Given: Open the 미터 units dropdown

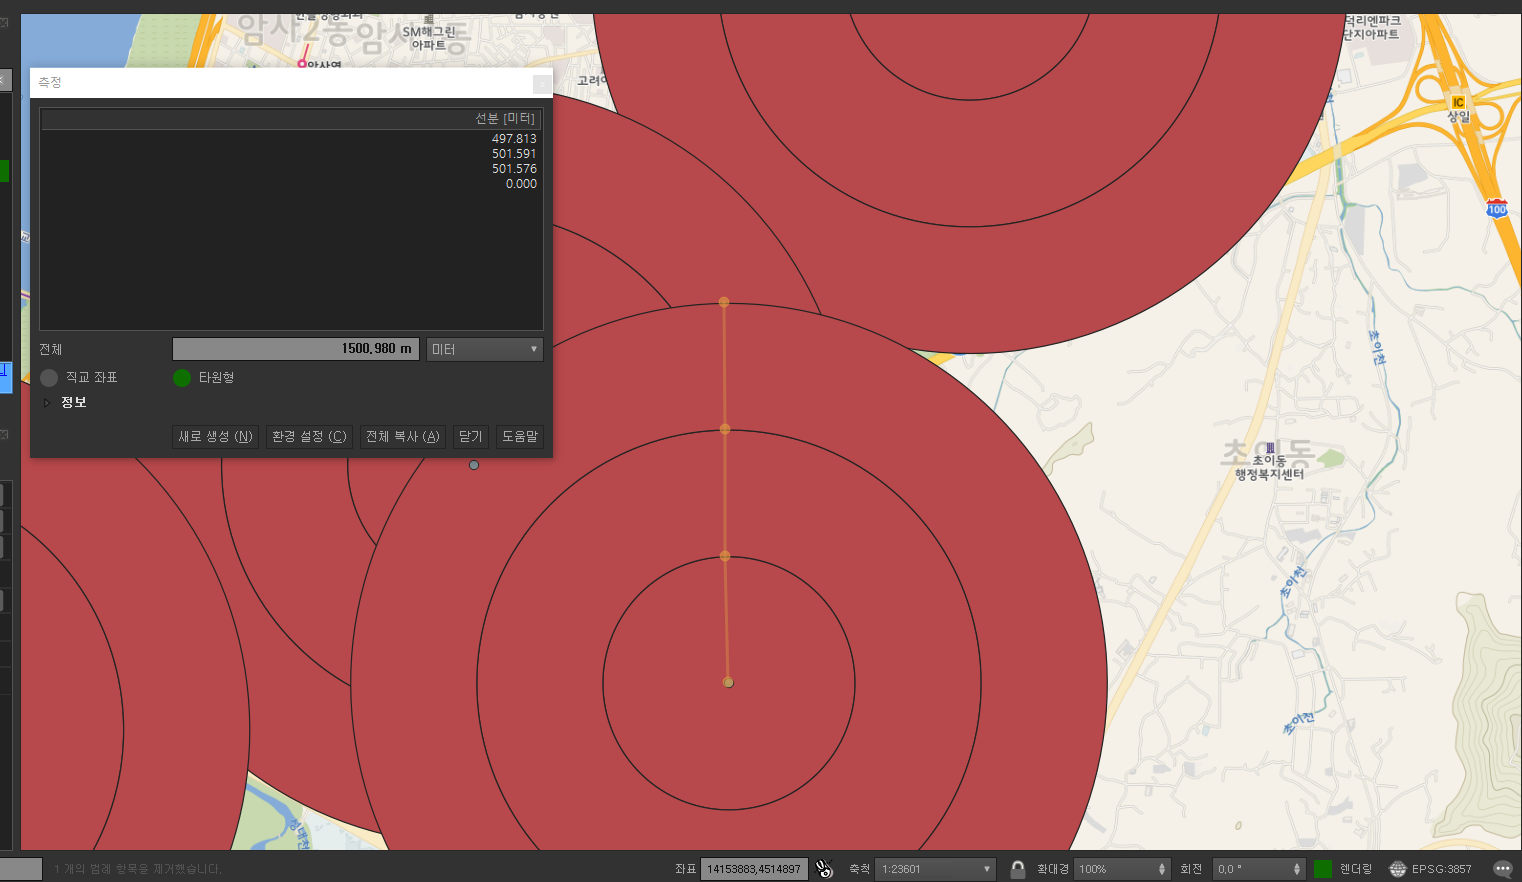Looking at the screenshot, I should point(485,349).
